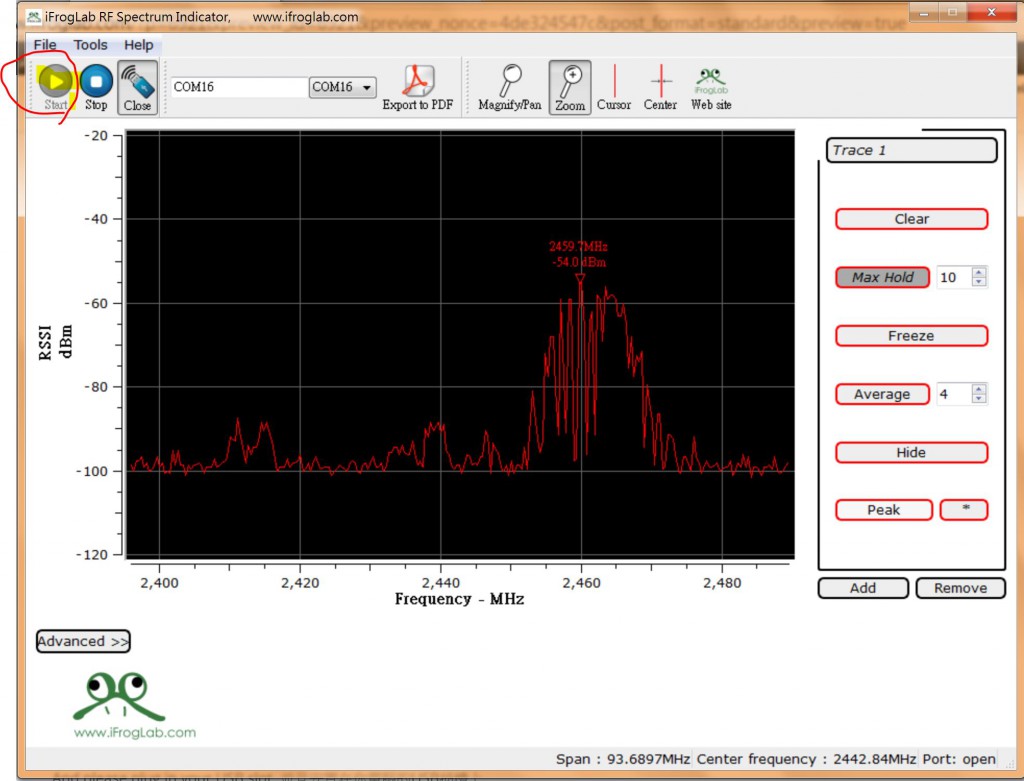Image resolution: width=1024 pixels, height=781 pixels.
Task: Click the -60 RSSI axis label
Action: pyautogui.click(x=95, y=303)
